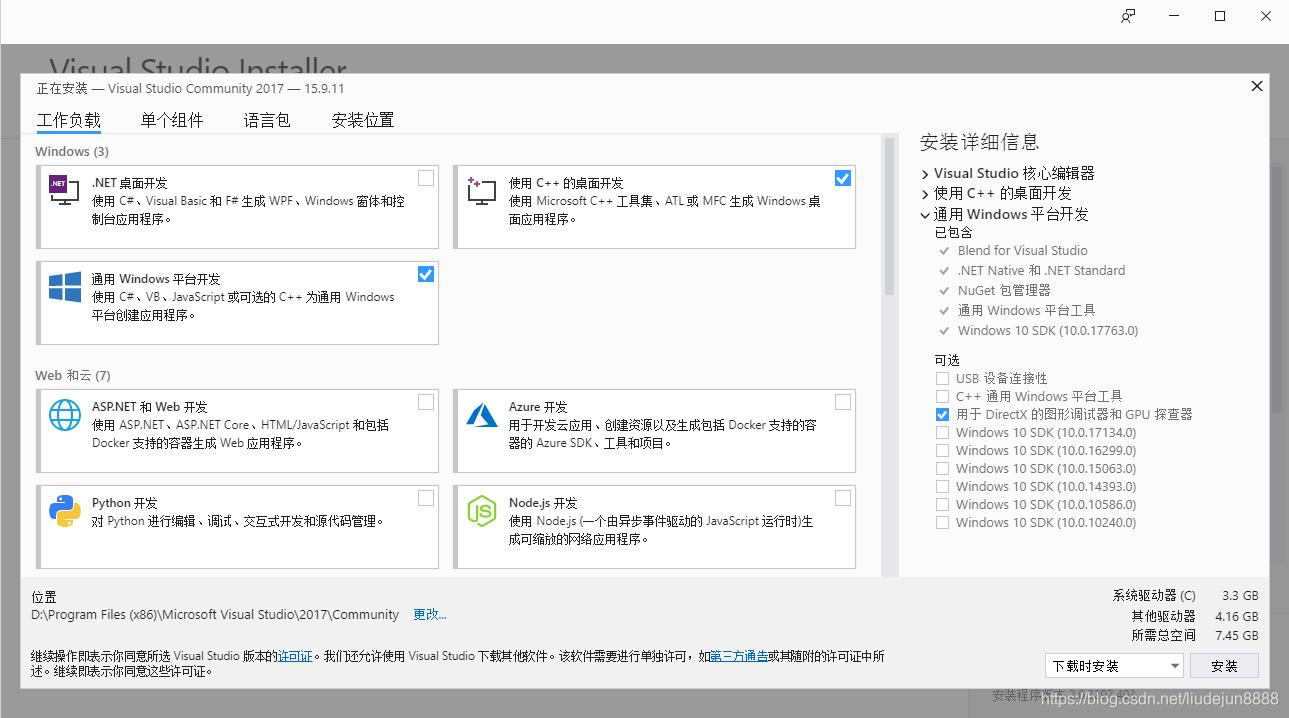Expand 使用 C++ 的桌面开发 details

(x=925, y=194)
